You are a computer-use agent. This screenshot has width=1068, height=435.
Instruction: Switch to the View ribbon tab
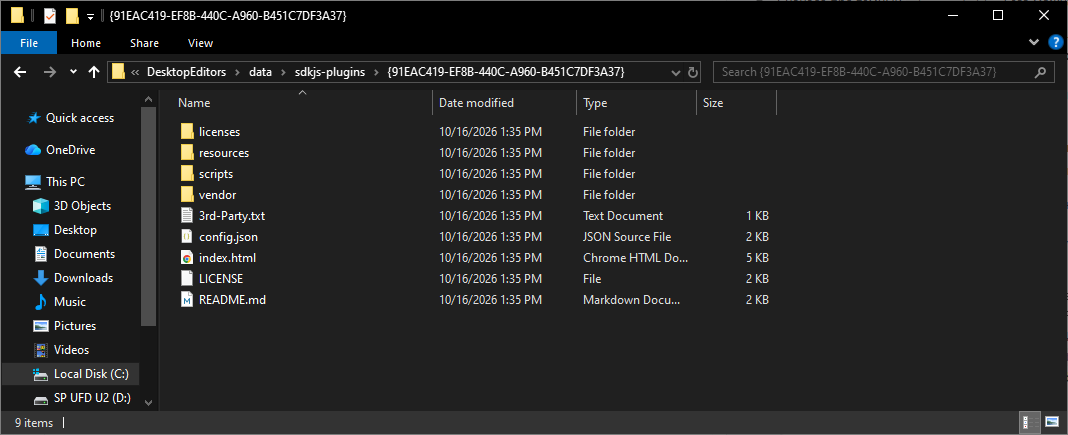200,43
